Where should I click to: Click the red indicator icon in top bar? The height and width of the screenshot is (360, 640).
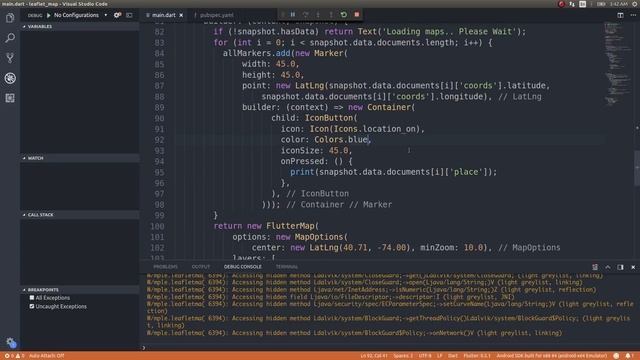[561, 4]
